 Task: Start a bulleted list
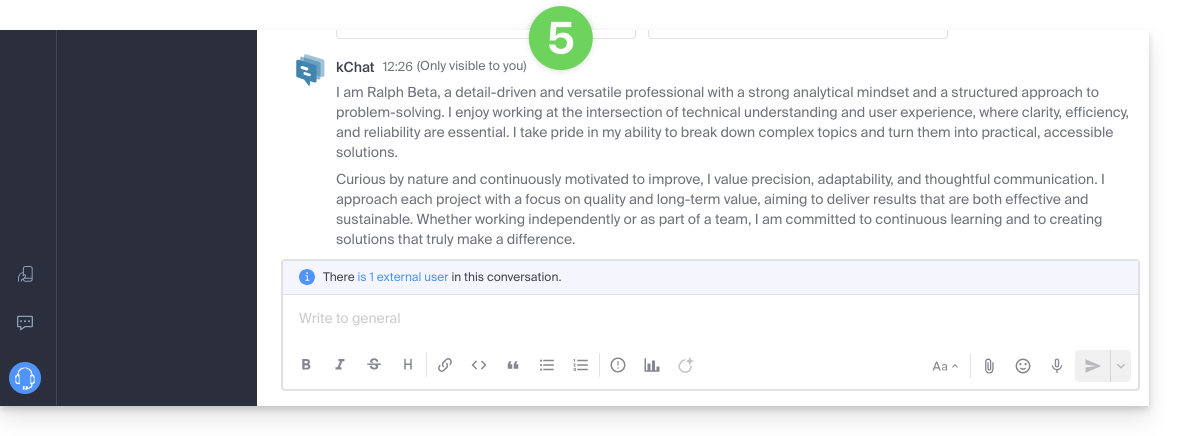(547, 365)
